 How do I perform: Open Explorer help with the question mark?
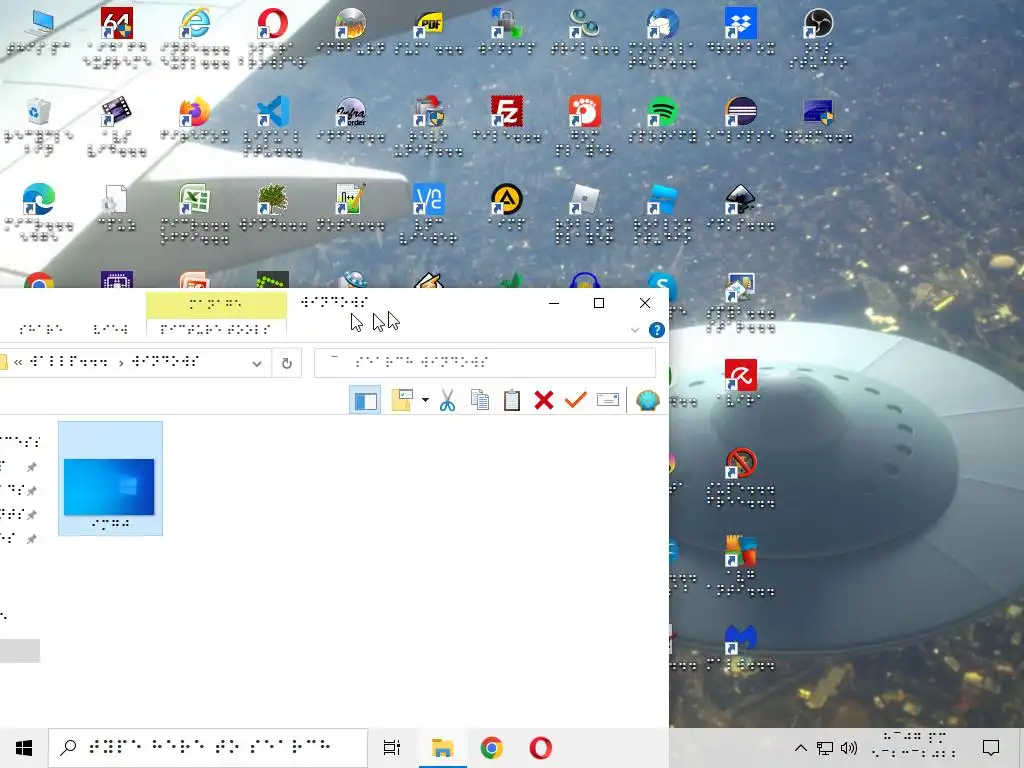tap(657, 330)
